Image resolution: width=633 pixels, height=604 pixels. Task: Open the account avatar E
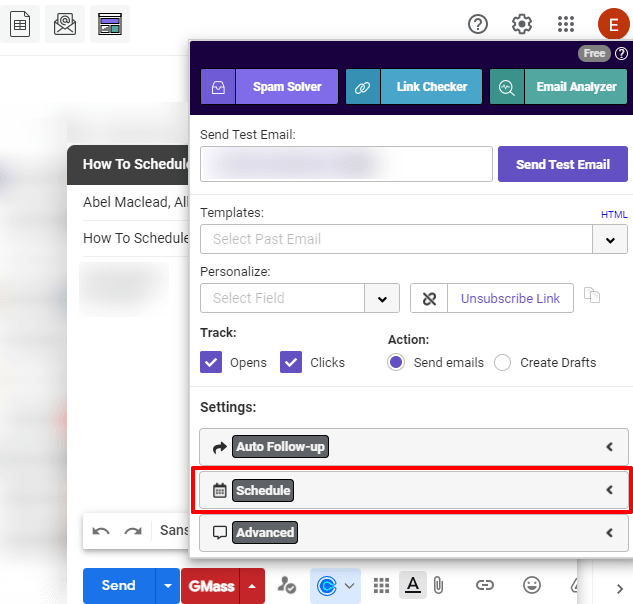(614, 24)
